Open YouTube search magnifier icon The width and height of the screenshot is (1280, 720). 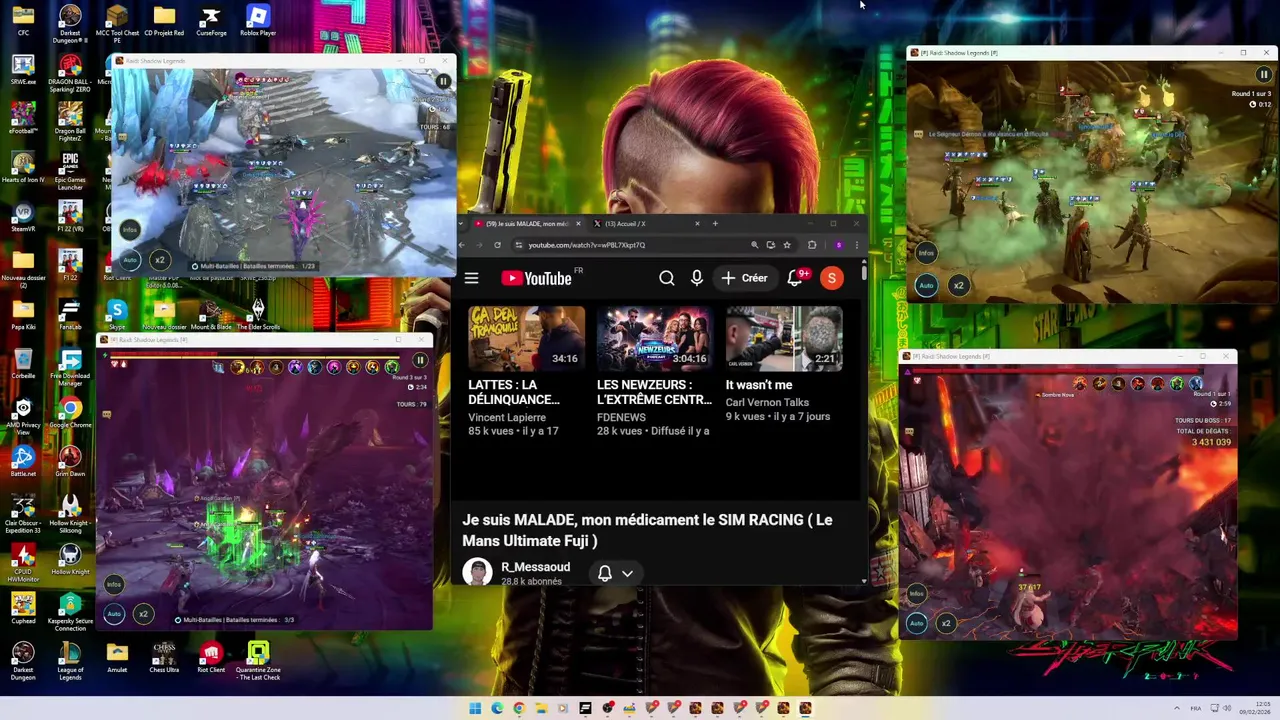(x=667, y=278)
